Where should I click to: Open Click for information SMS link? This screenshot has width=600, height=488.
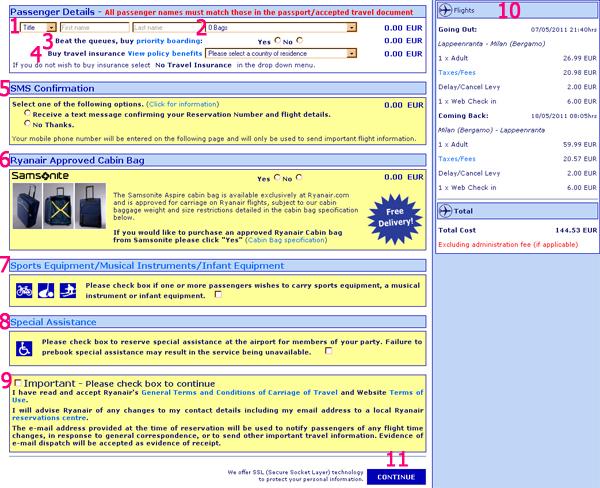pos(183,104)
